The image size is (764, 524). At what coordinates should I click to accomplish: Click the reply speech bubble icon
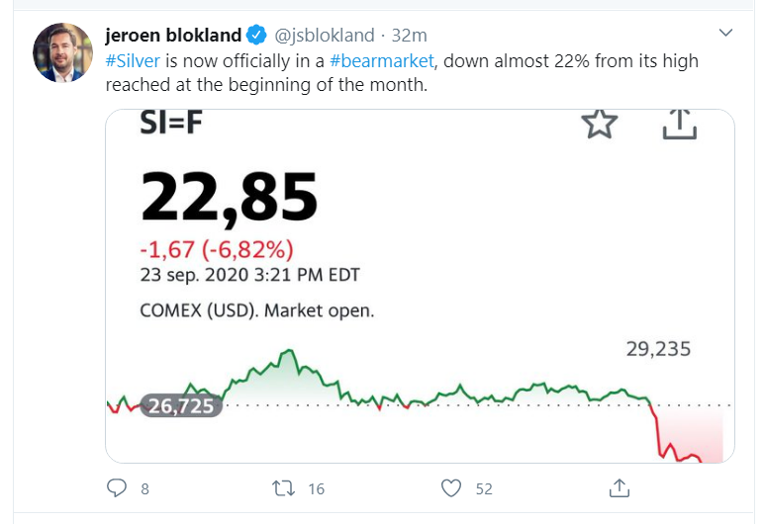(117, 488)
